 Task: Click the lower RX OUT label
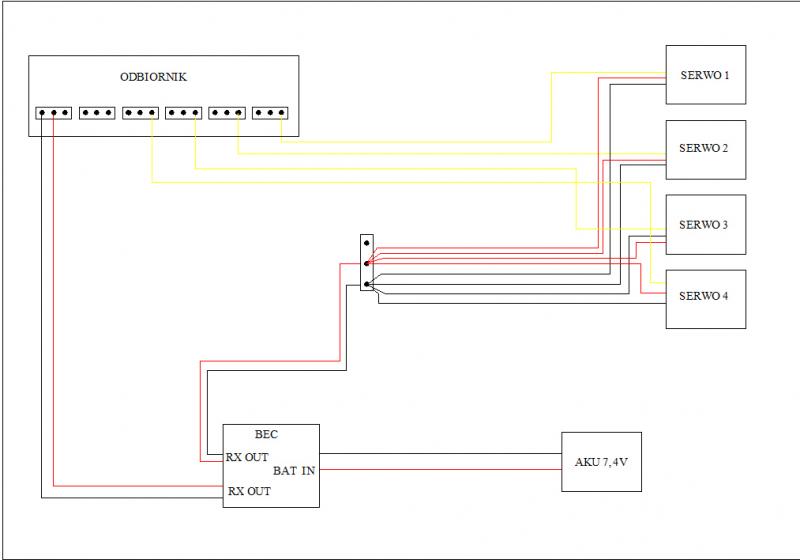coord(249,492)
